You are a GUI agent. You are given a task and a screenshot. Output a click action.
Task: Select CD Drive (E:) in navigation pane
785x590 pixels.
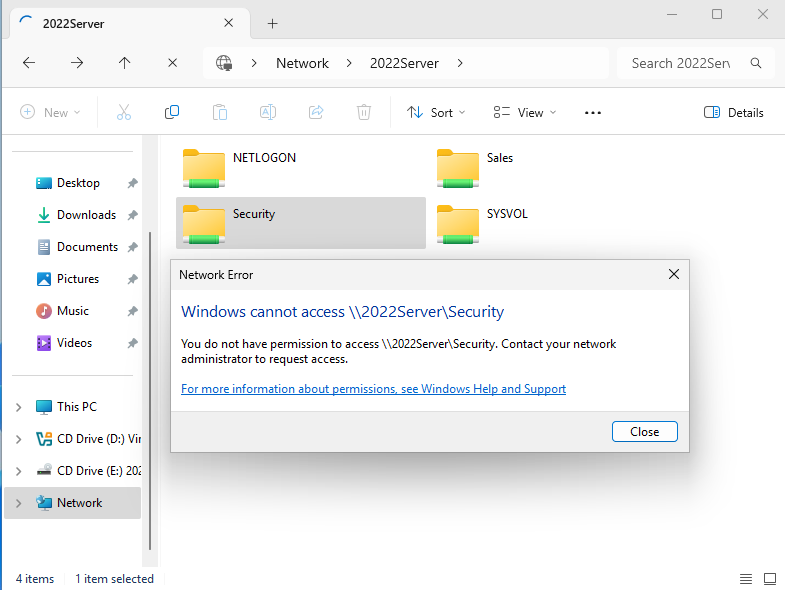(88, 471)
